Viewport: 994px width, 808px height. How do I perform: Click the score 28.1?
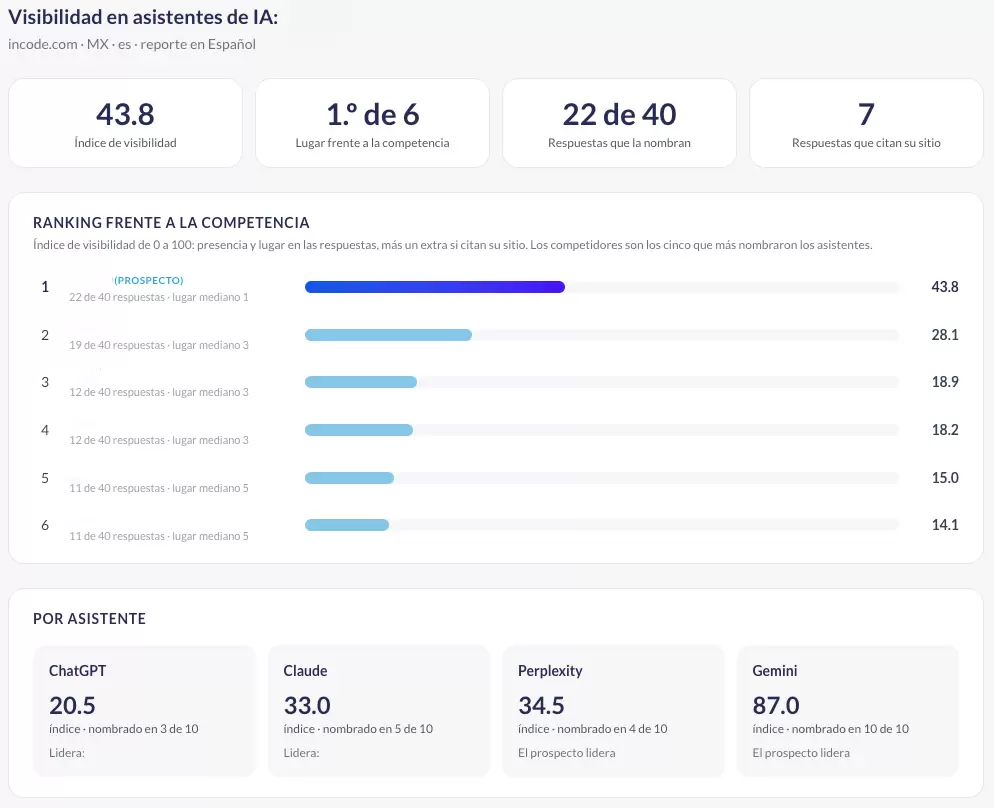(x=945, y=335)
